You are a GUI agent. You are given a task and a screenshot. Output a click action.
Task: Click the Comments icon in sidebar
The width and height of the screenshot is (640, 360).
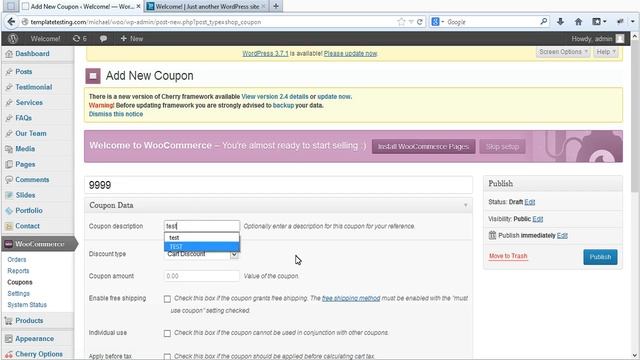tap(9, 180)
